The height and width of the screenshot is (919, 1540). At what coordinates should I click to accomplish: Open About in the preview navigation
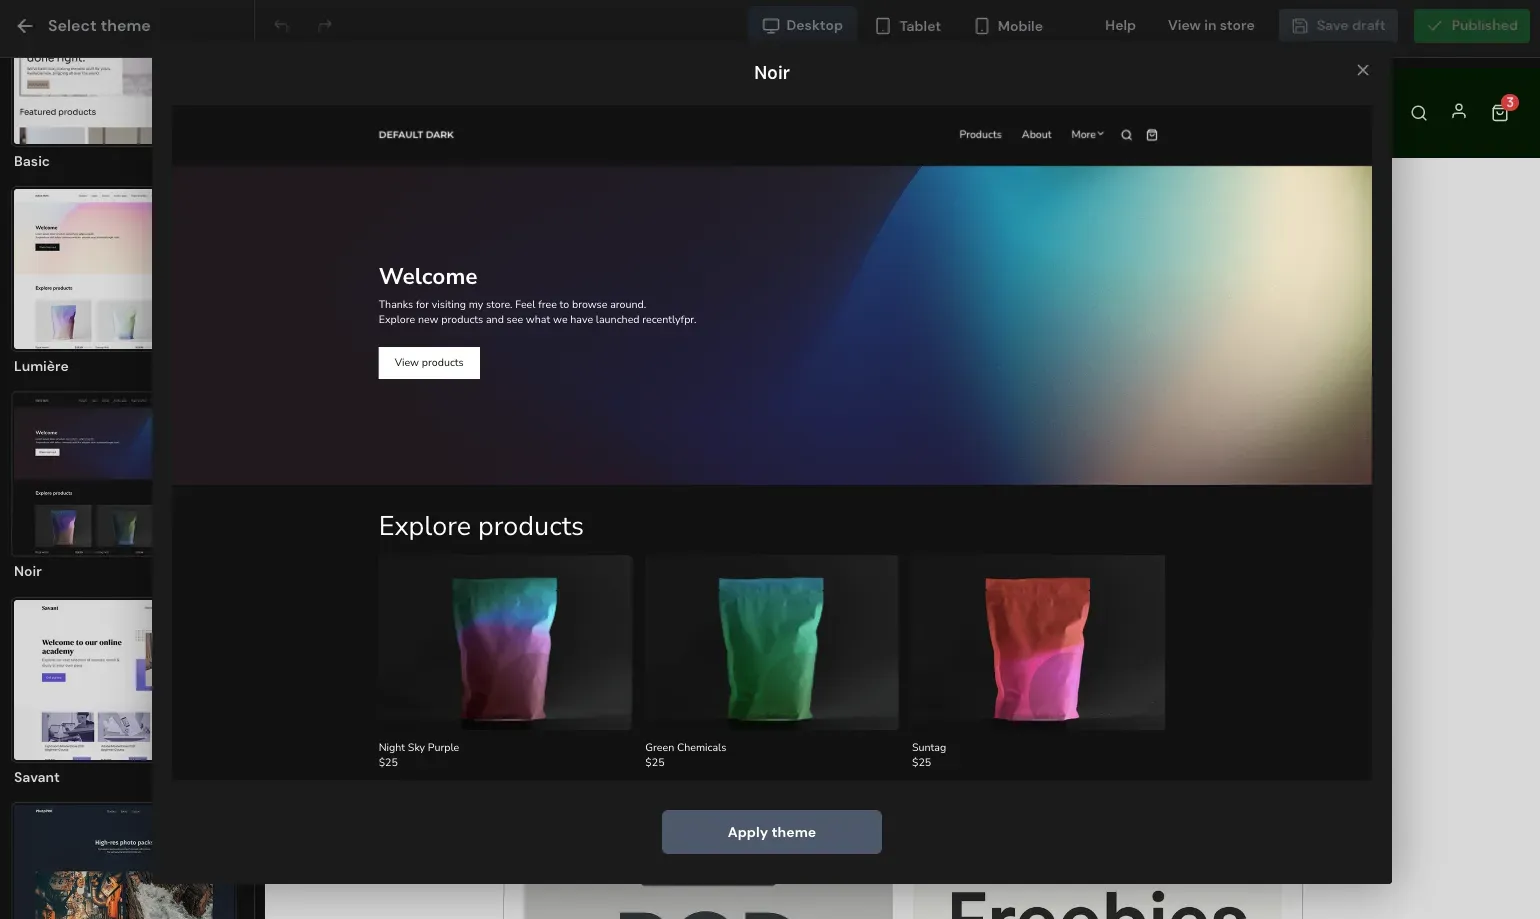pos(1036,135)
